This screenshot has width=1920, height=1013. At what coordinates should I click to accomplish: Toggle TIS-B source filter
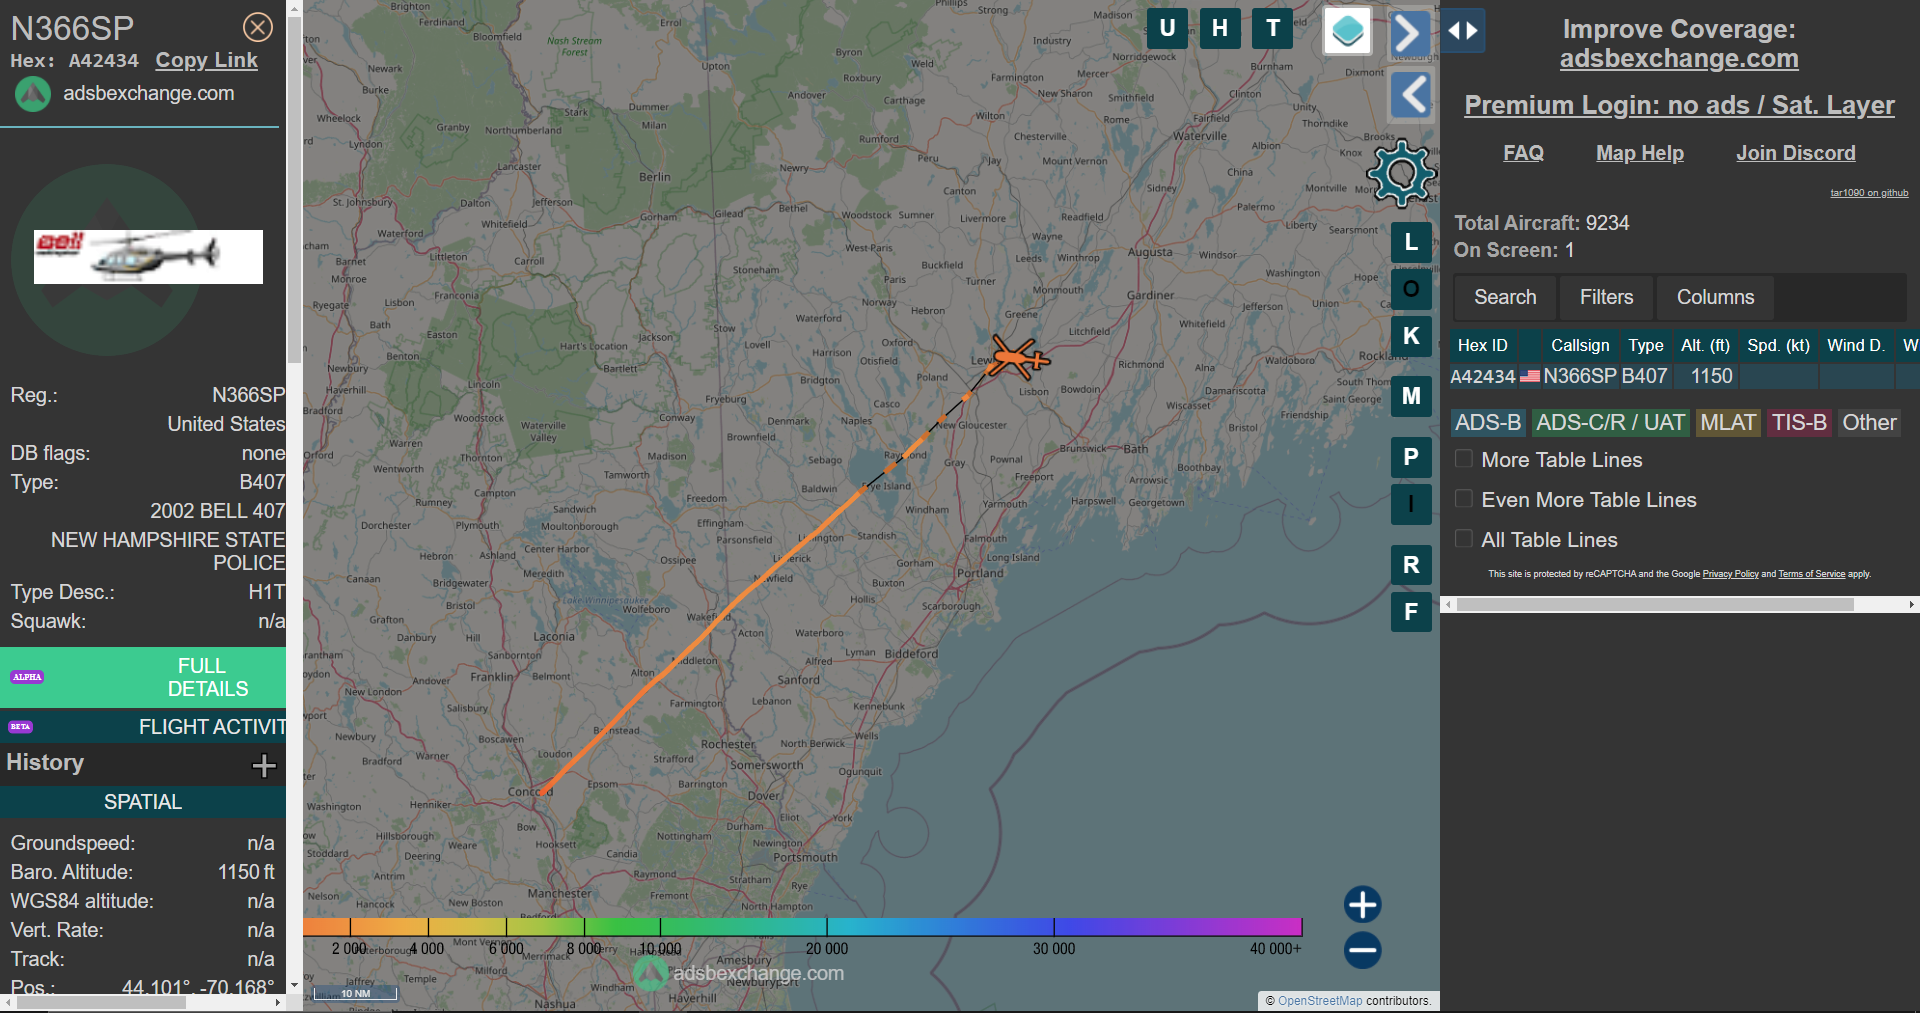[x=1799, y=423]
